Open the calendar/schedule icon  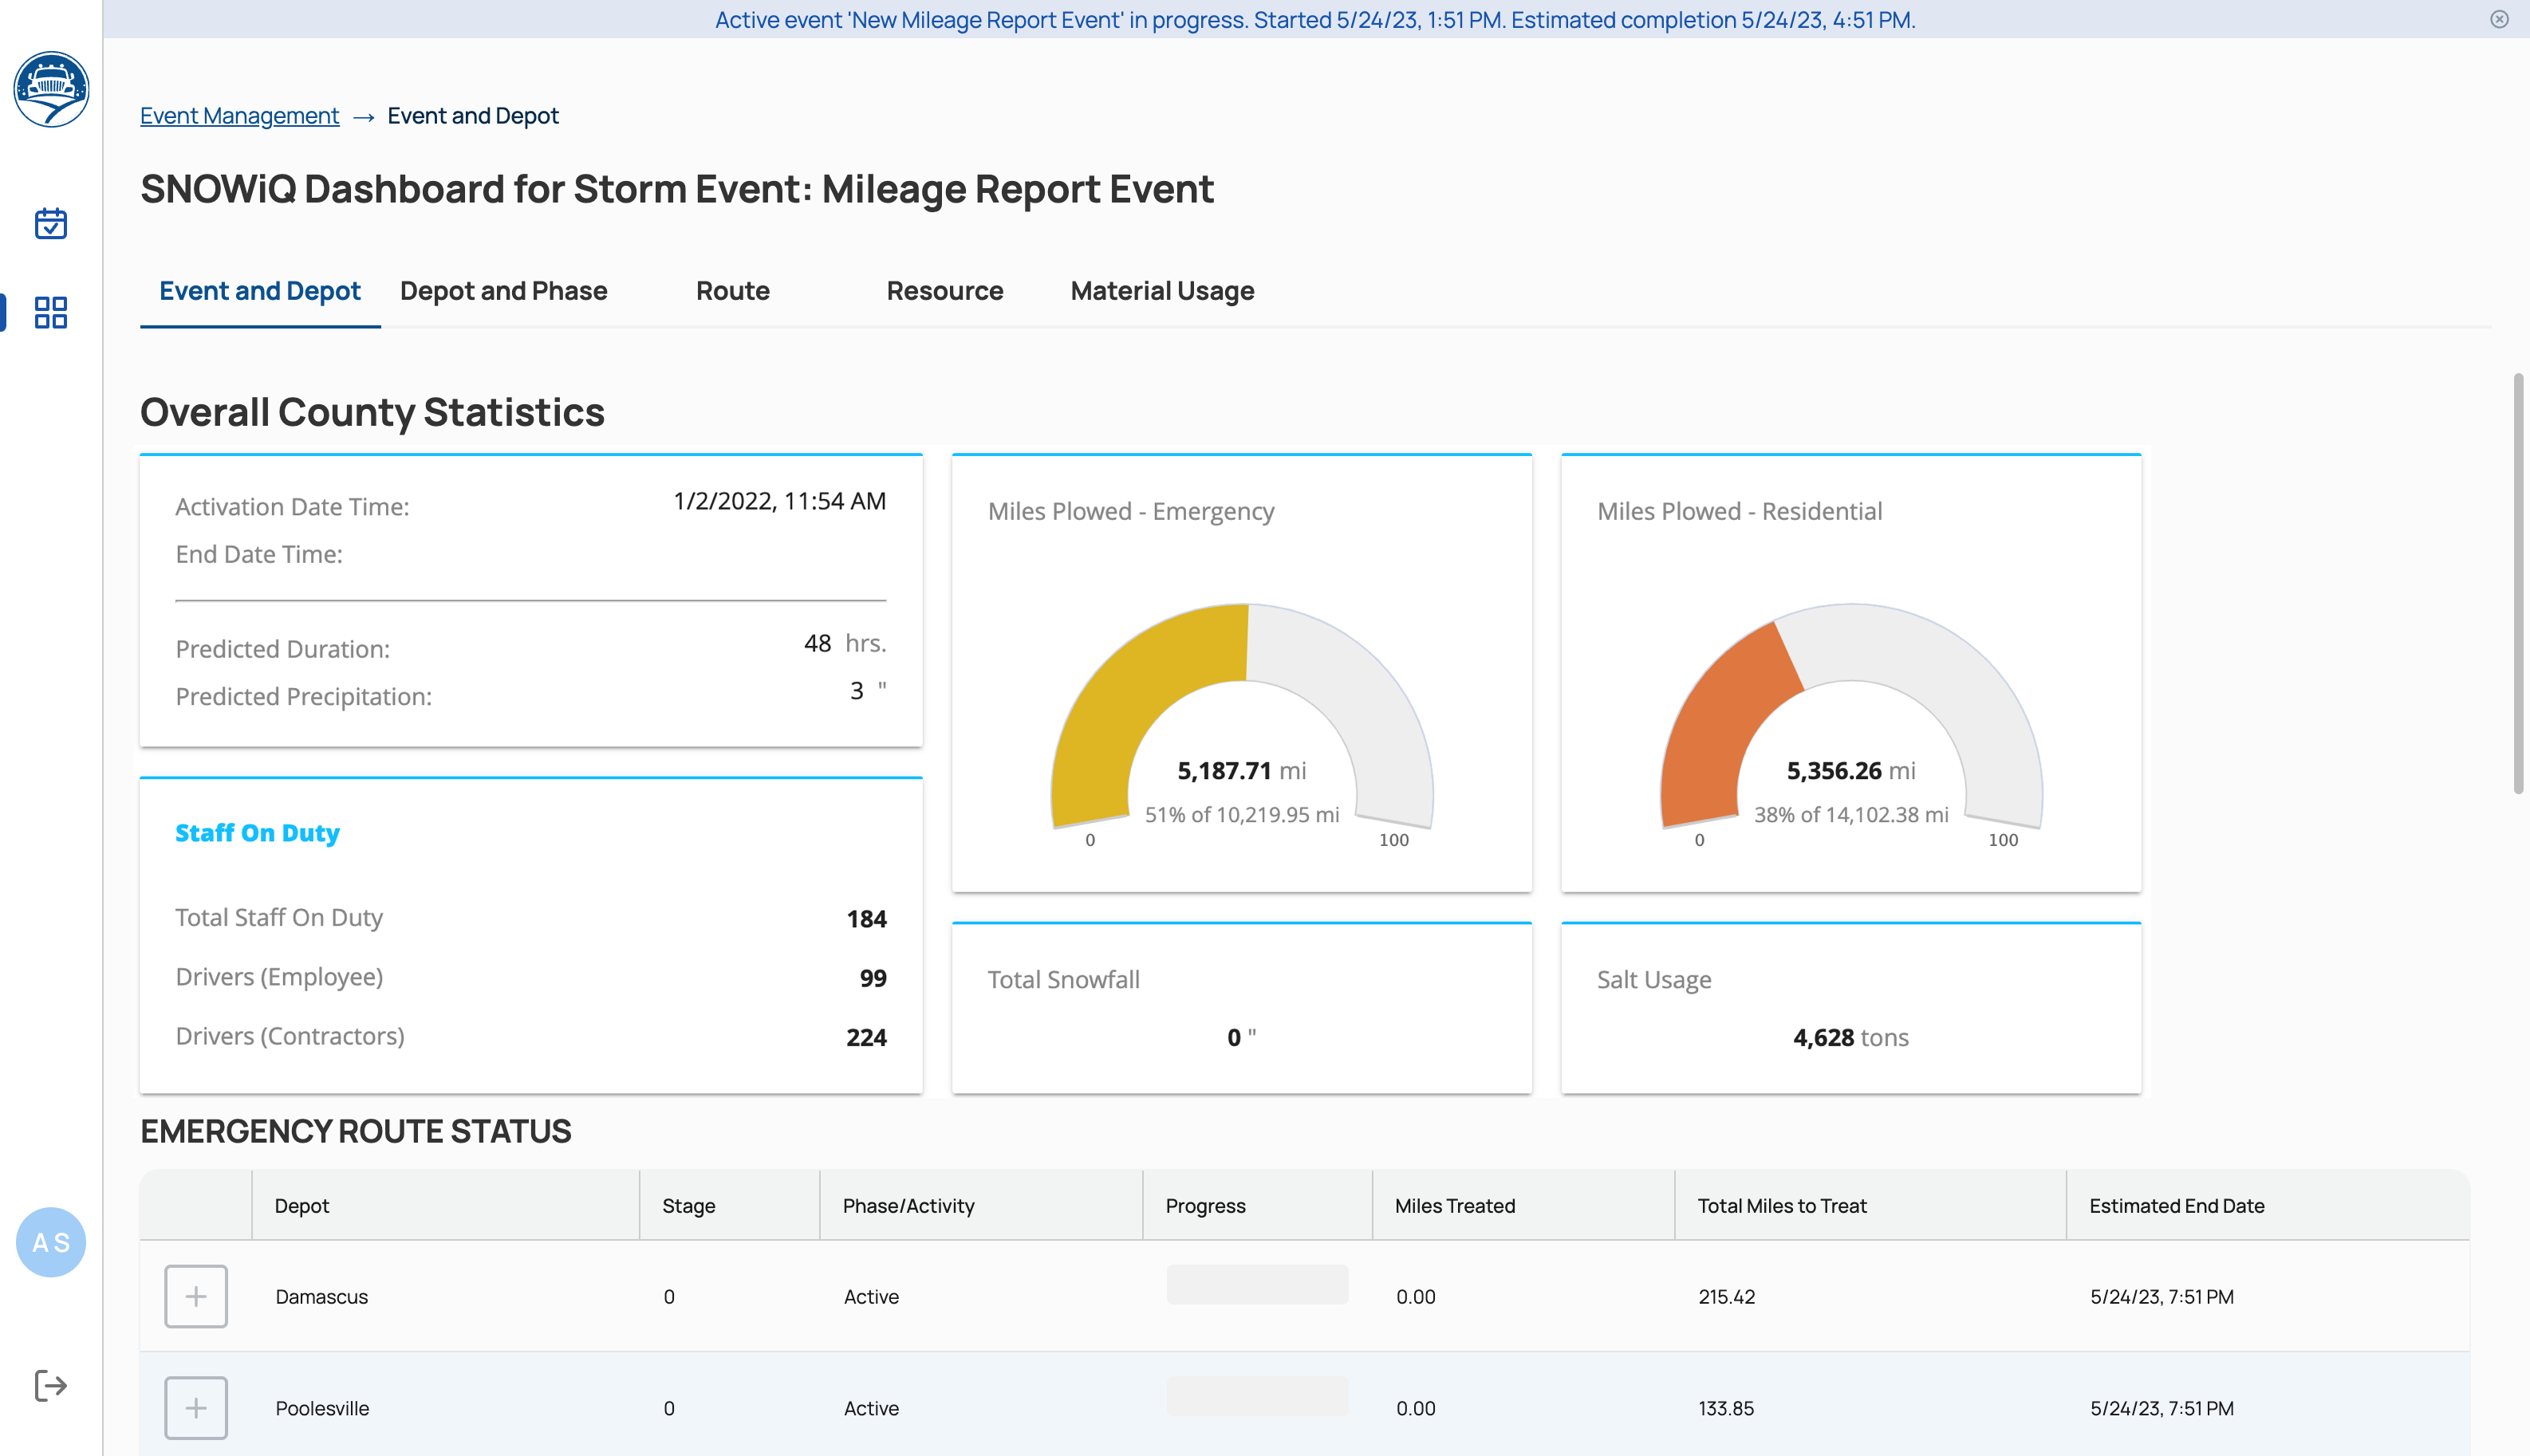[x=50, y=222]
